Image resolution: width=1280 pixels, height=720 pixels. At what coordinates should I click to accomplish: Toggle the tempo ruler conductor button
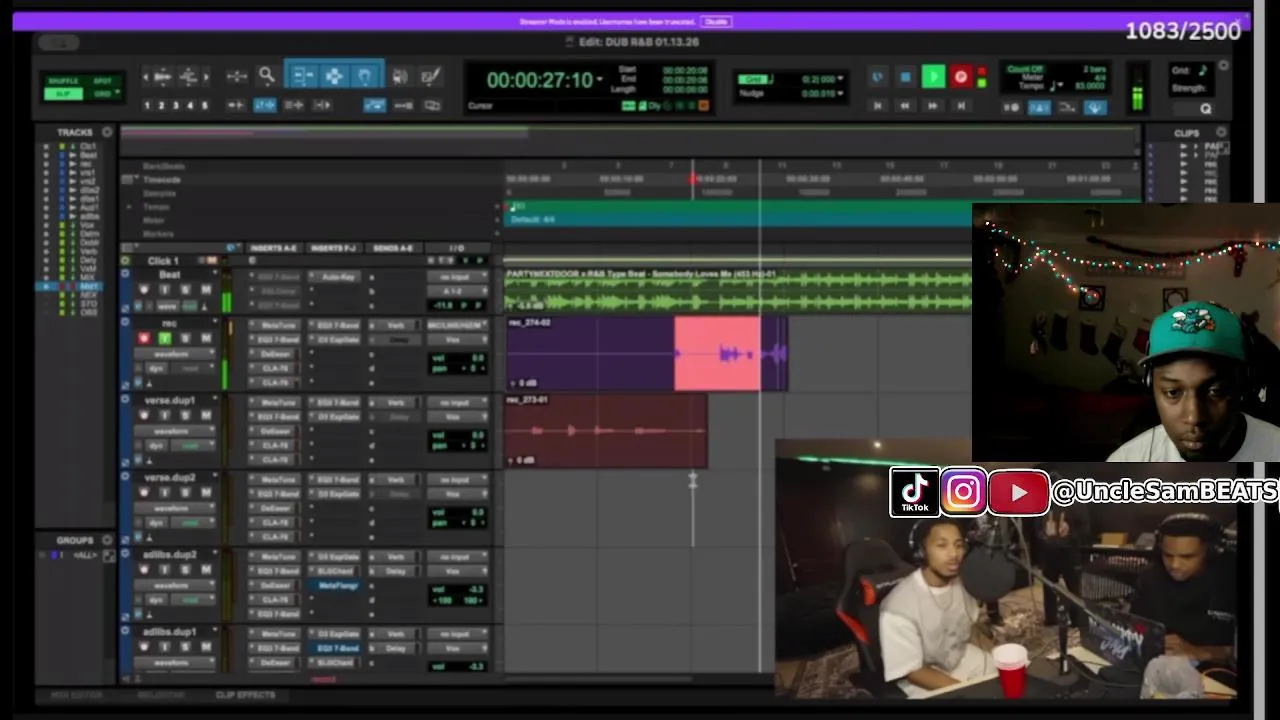(1096, 107)
